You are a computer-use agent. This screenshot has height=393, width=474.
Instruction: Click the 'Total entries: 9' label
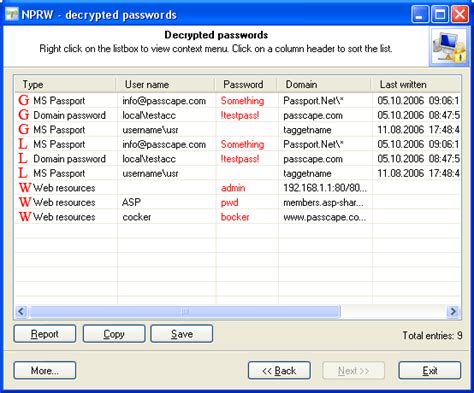(x=432, y=335)
